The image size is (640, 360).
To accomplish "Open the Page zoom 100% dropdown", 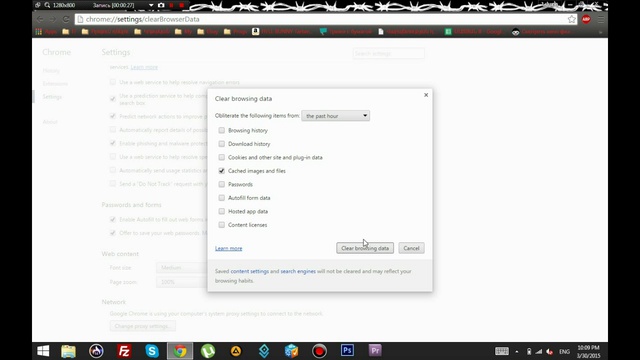I will coord(182,282).
